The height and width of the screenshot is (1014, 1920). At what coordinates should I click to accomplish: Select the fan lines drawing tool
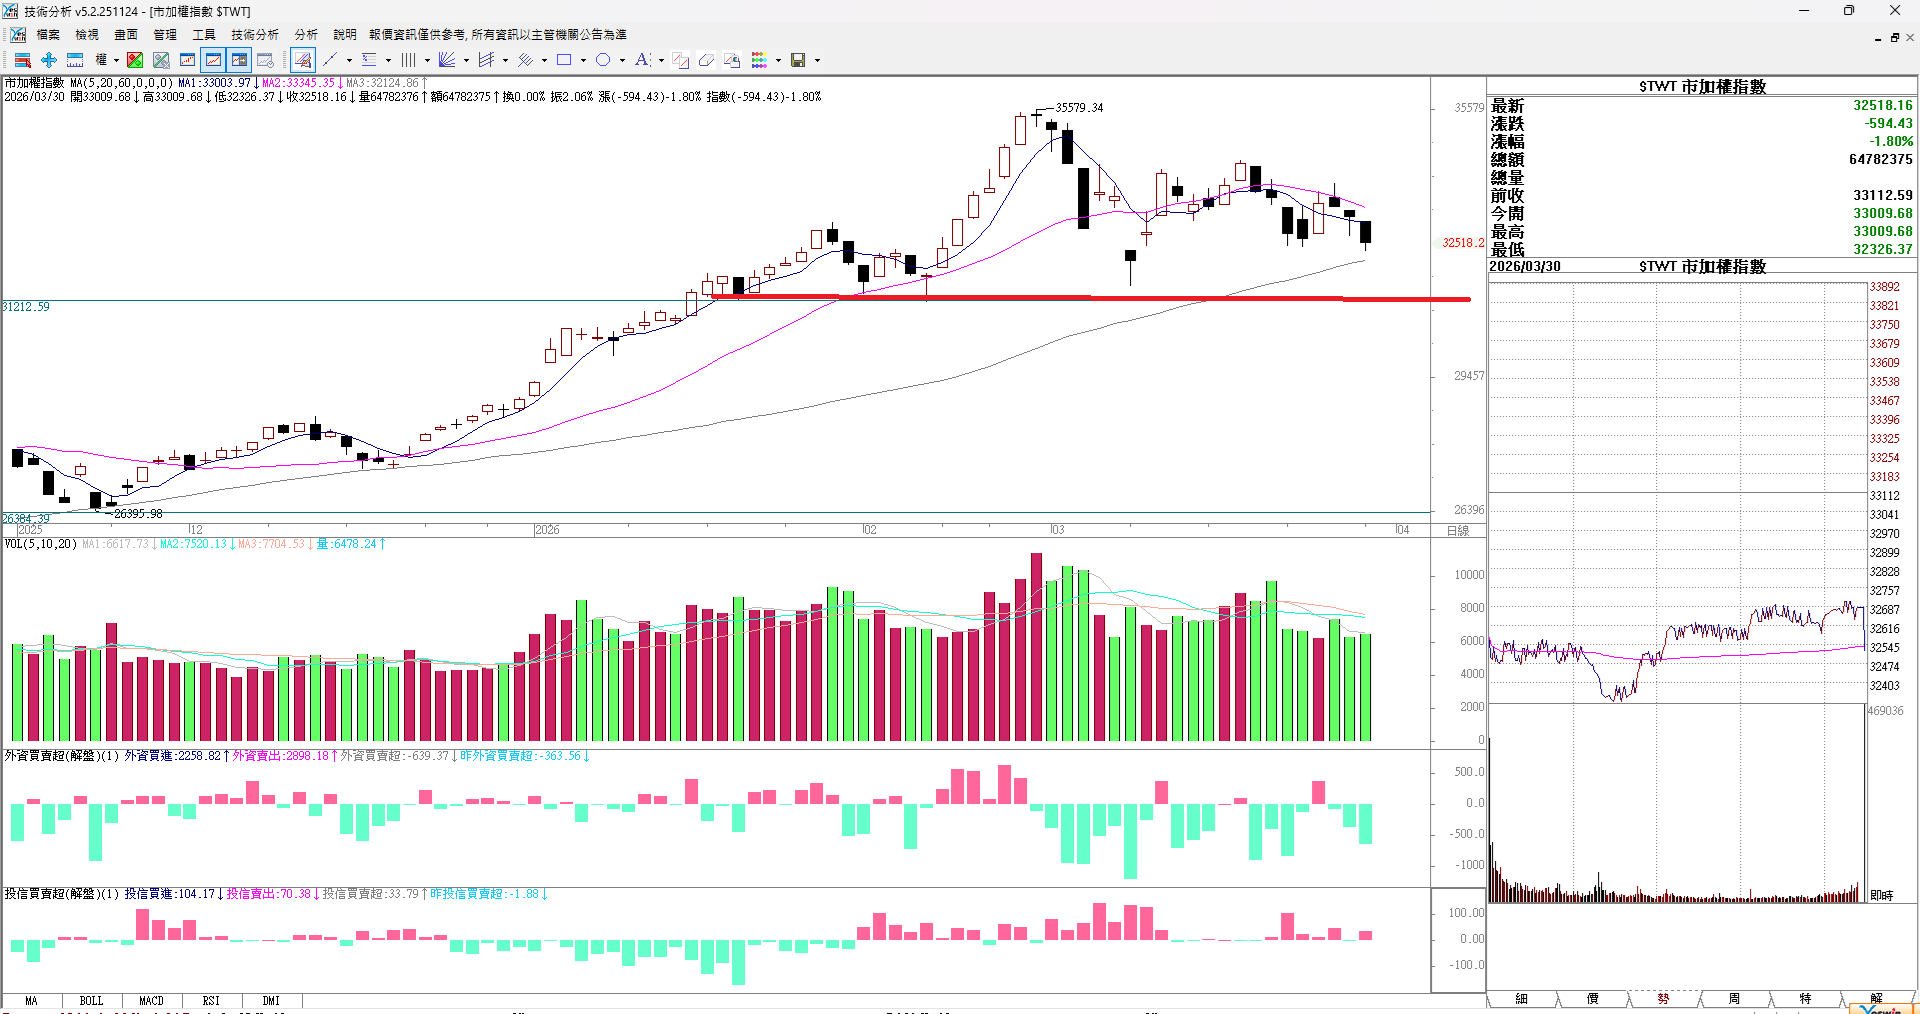point(447,60)
